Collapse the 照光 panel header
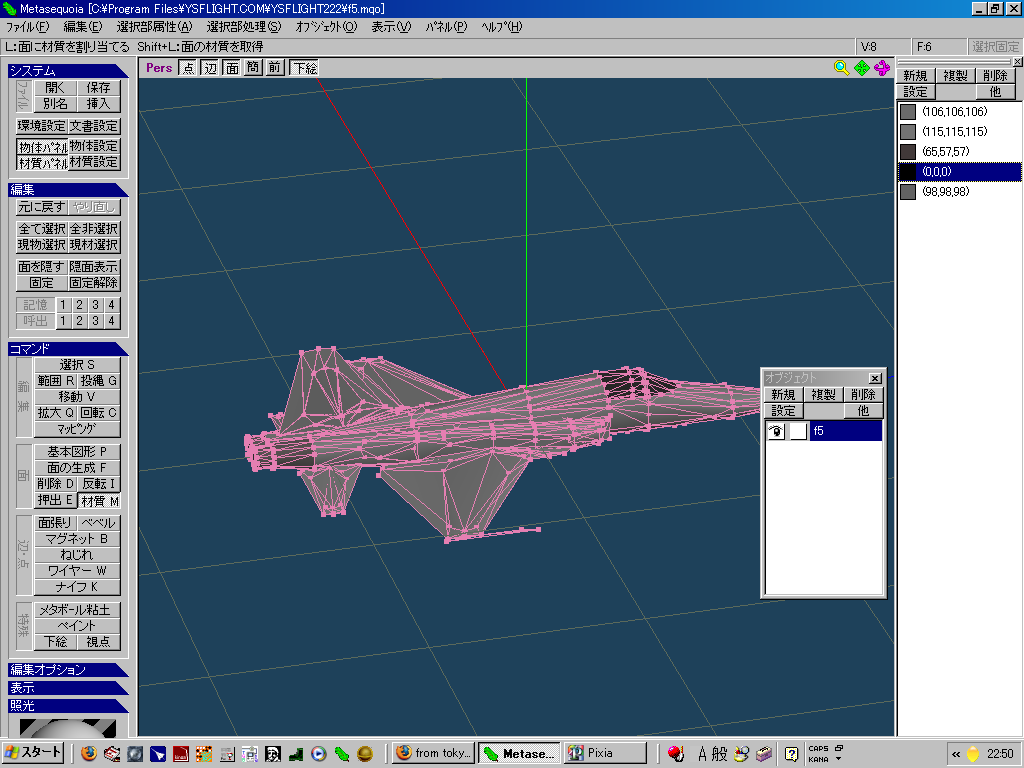Screen dimensions: 1024x768 tap(68, 705)
